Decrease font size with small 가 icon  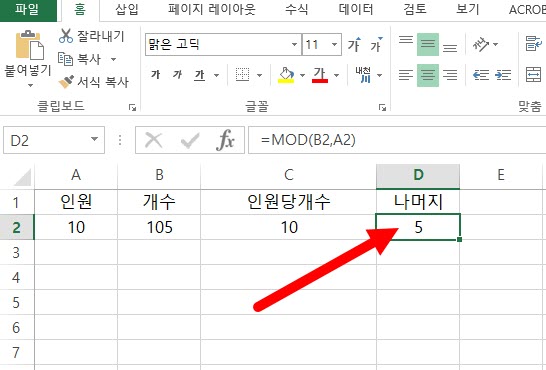tap(376, 45)
